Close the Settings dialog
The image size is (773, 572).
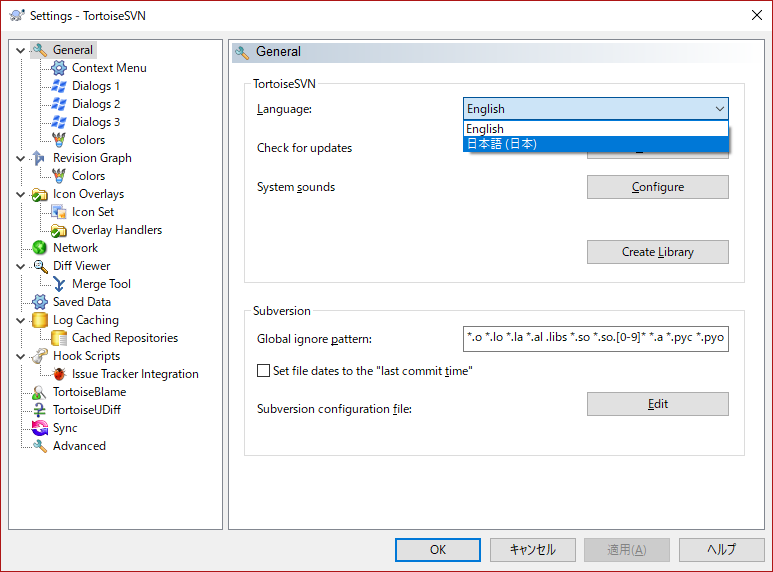(x=757, y=15)
